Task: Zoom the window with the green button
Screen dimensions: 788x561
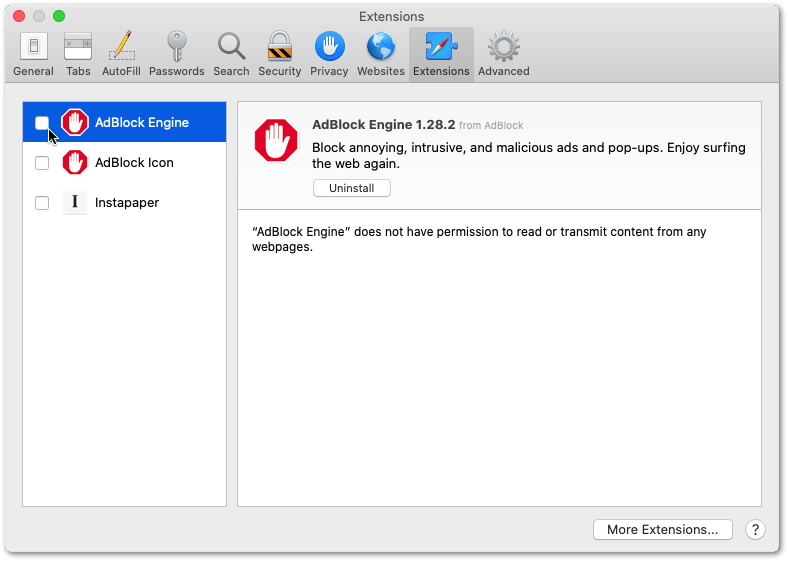Action: pos(59,16)
